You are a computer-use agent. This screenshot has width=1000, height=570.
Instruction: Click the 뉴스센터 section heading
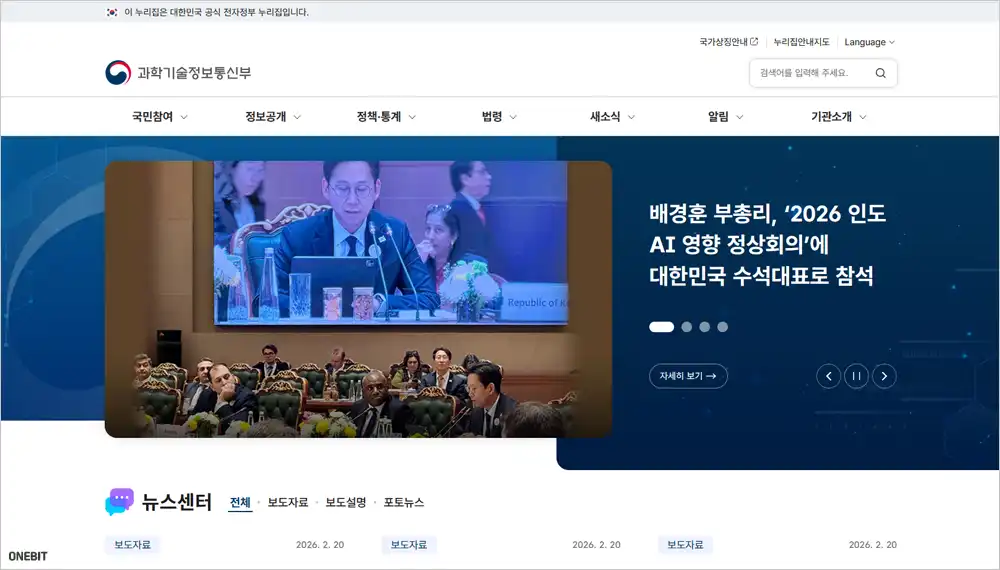click(x=177, y=502)
